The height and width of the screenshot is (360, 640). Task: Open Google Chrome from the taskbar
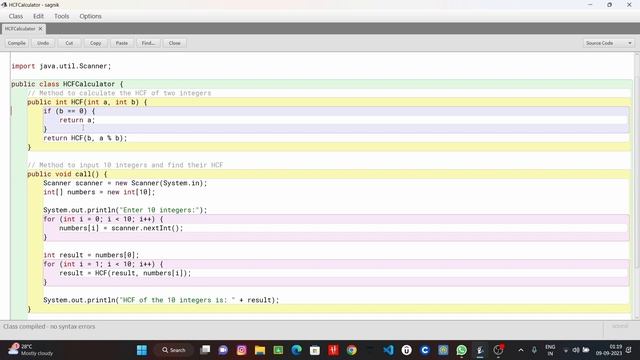351,350
